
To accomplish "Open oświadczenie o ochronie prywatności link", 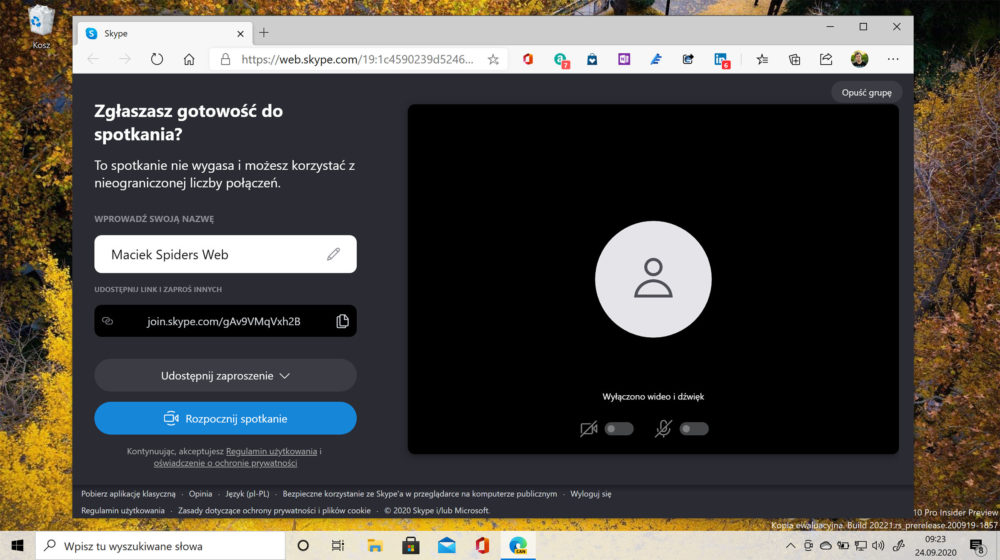I will tap(225, 463).
